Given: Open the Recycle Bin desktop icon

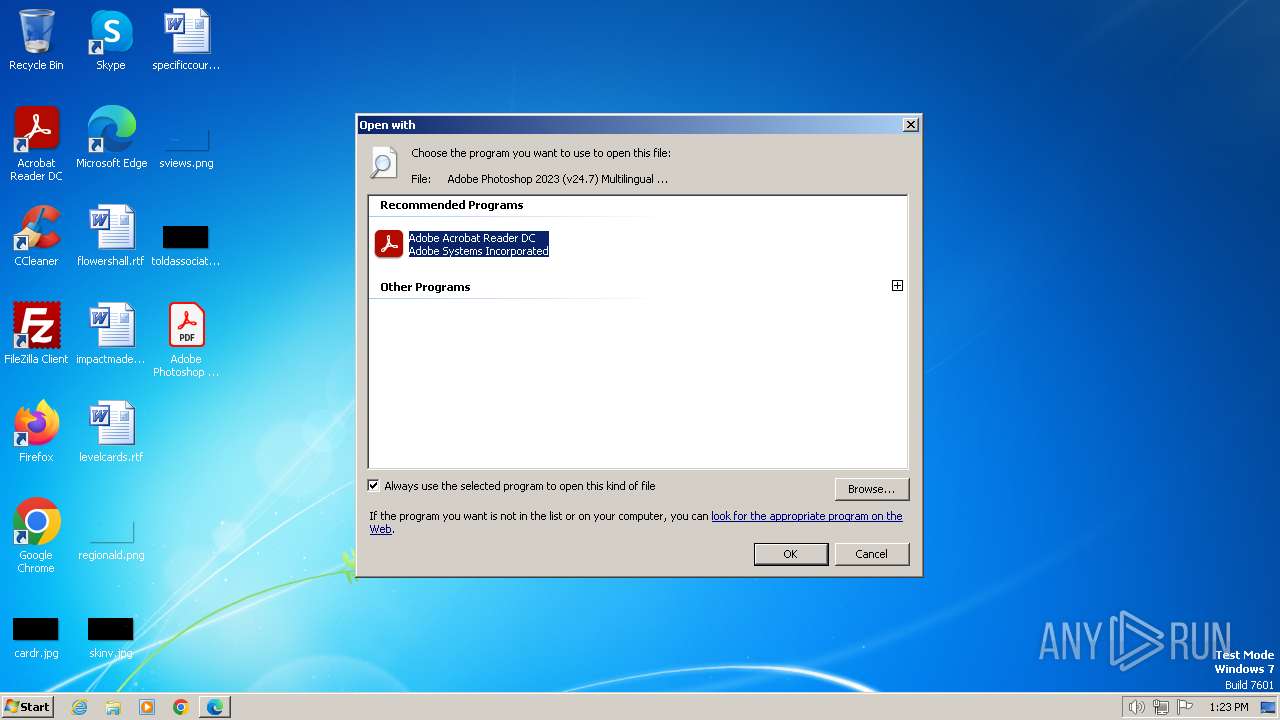Looking at the screenshot, I should (x=36, y=40).
